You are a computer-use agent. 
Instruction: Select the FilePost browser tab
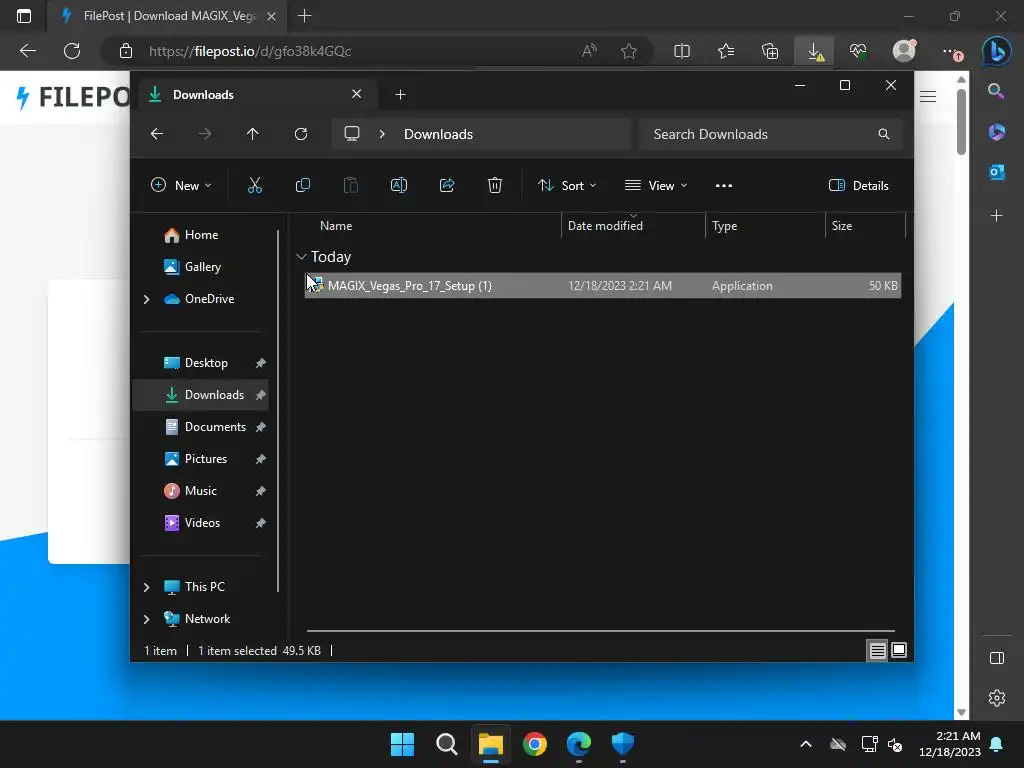[x=168, y=16]
